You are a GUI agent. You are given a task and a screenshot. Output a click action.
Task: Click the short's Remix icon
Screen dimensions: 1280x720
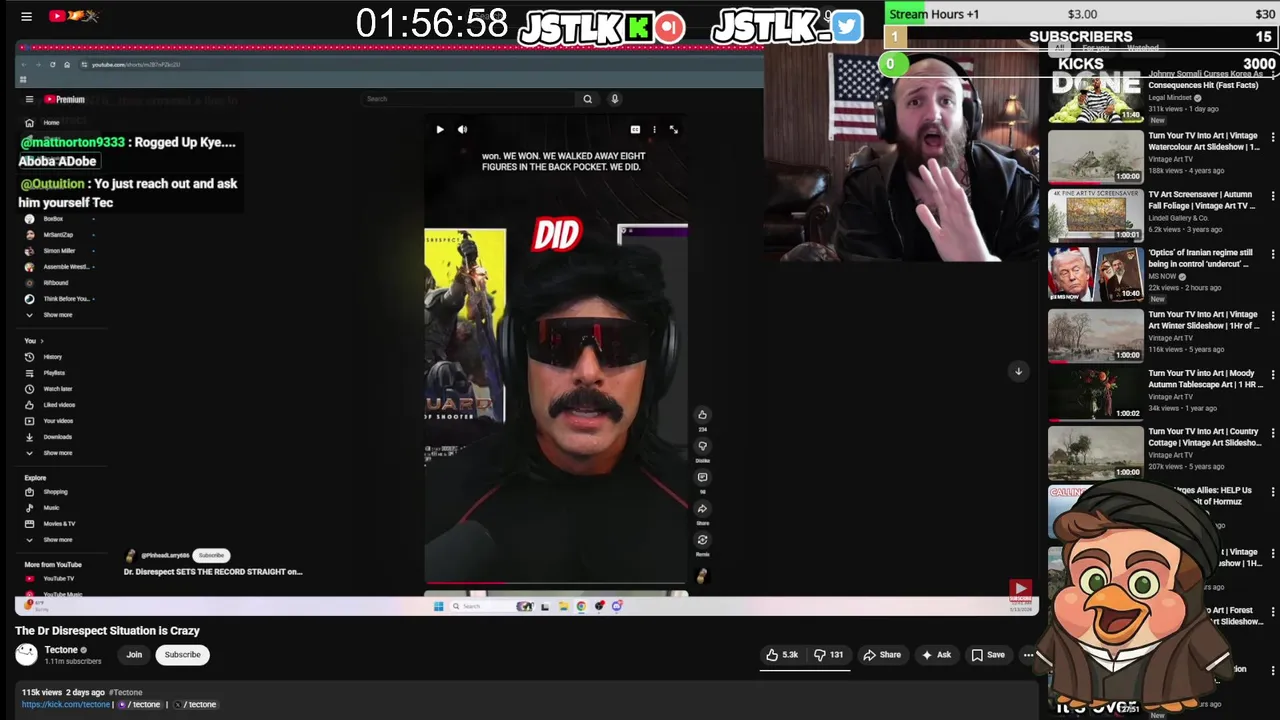pyautogui.click(x=702, y=540)
